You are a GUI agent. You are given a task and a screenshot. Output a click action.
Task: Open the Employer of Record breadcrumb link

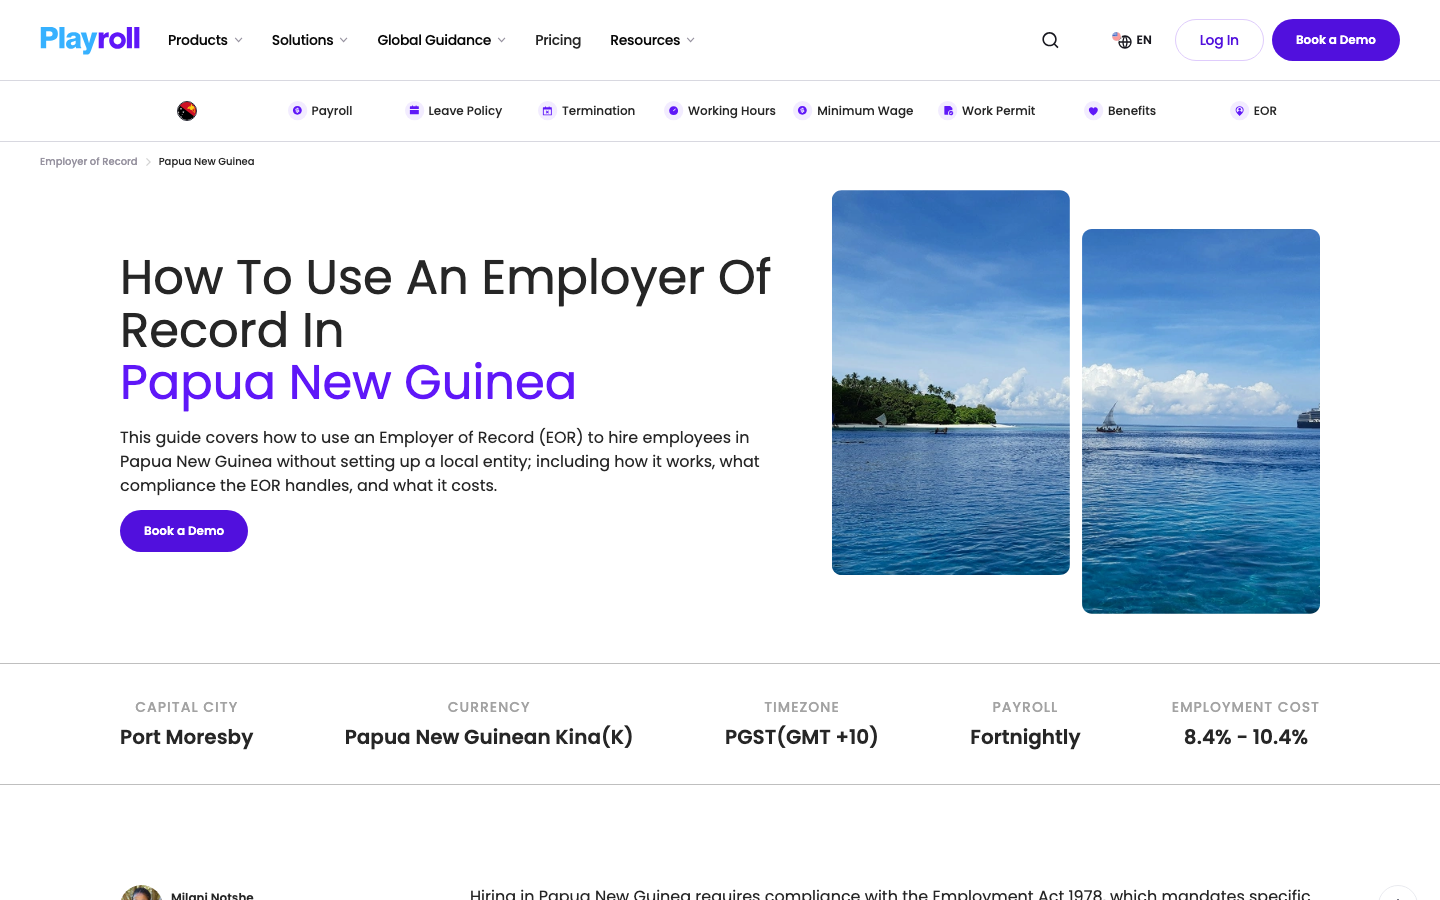coord(89,161)
